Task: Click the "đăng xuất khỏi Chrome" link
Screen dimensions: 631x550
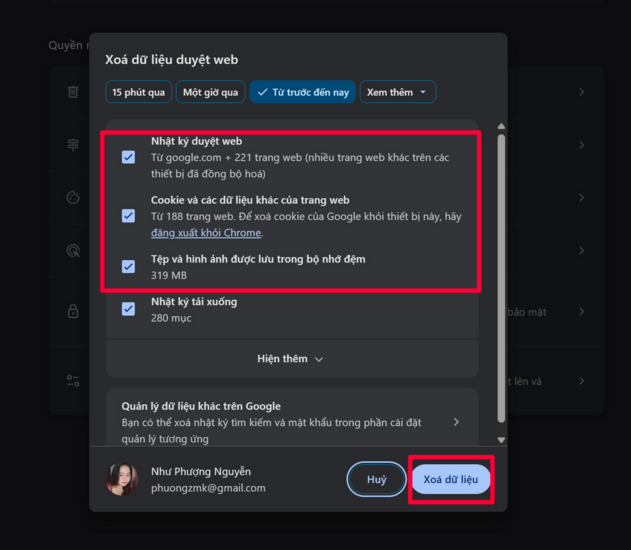Action: [x=206, y=233]
